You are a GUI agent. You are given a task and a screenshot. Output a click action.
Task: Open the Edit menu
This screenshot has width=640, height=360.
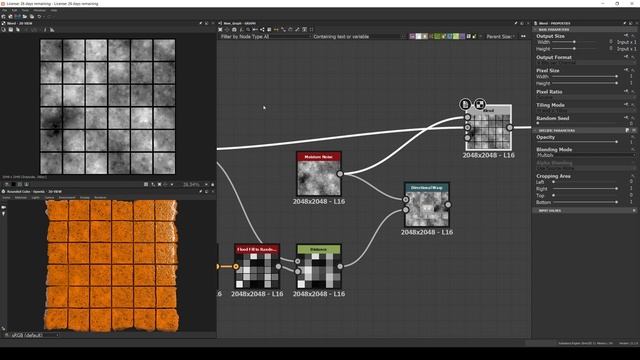[x=14, y=10]
